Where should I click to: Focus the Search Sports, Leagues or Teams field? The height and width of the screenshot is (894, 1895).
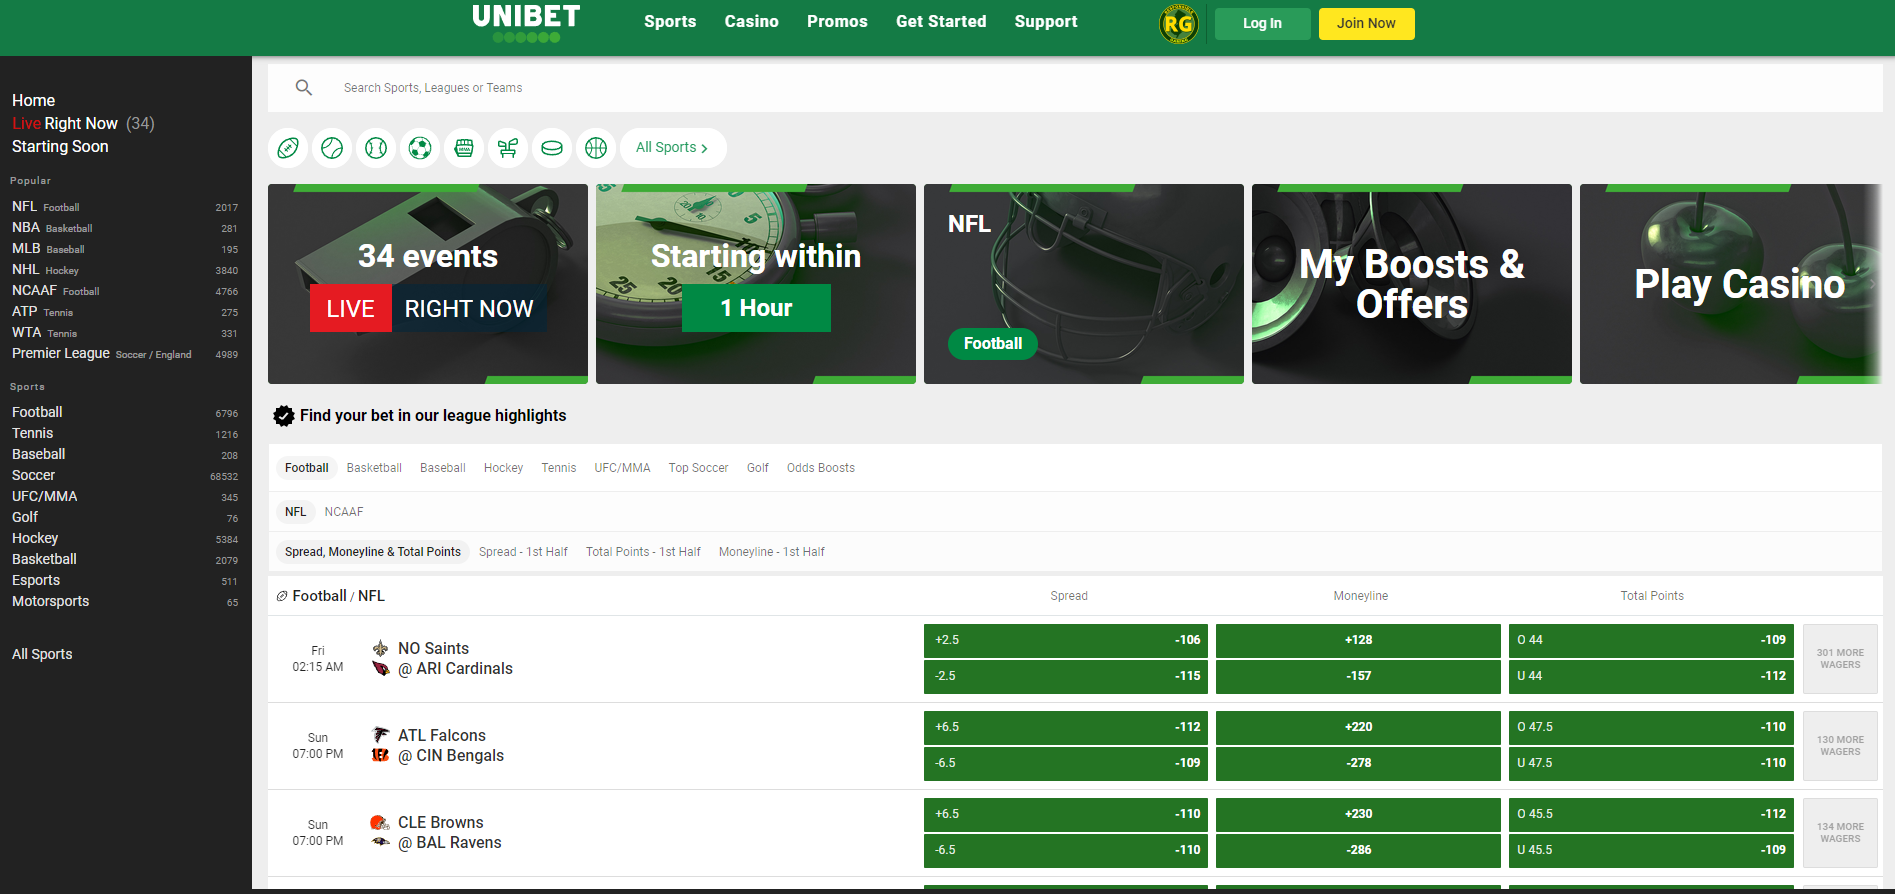(1075, 88)
